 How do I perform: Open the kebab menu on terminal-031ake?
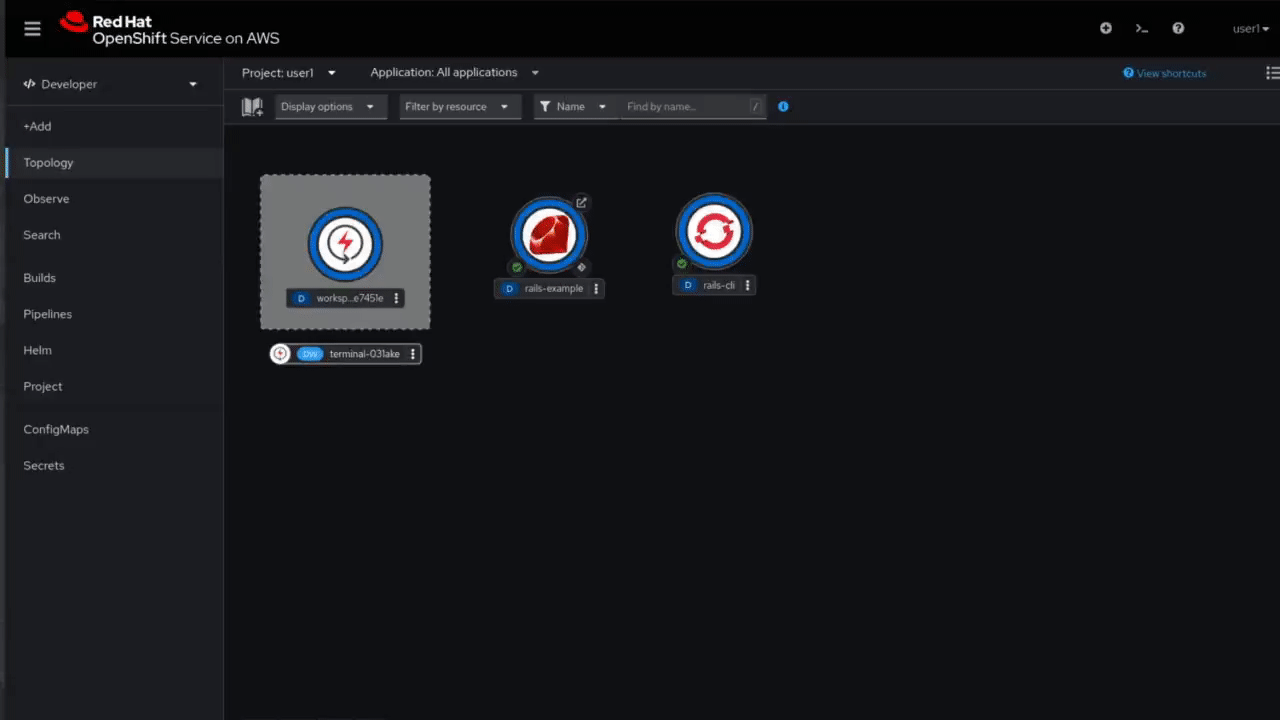point(412,353)
